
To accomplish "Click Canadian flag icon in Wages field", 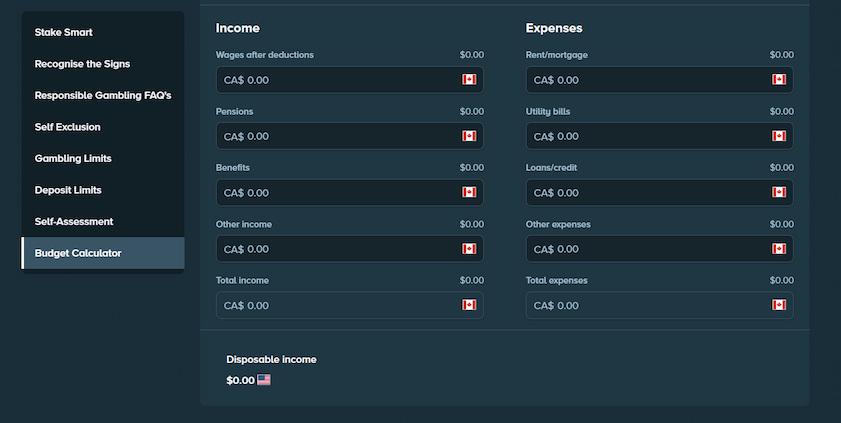I will (x=468, y=80).
